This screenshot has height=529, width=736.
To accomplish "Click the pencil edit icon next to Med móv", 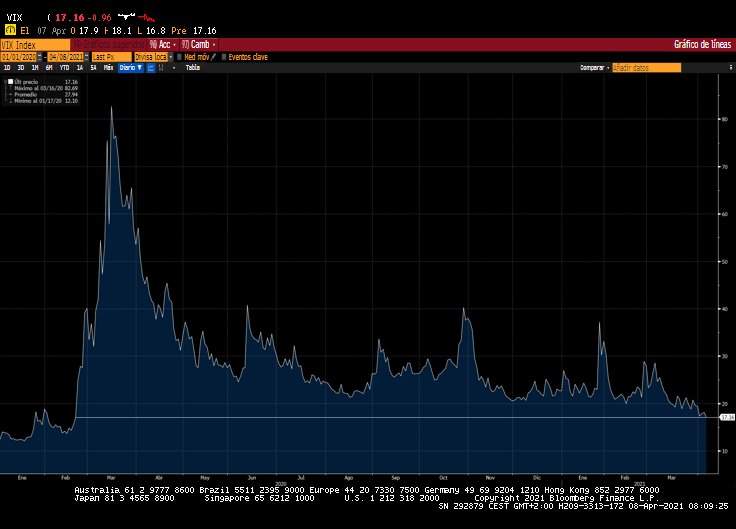I will pyautogui.click(x=214, y=57).
